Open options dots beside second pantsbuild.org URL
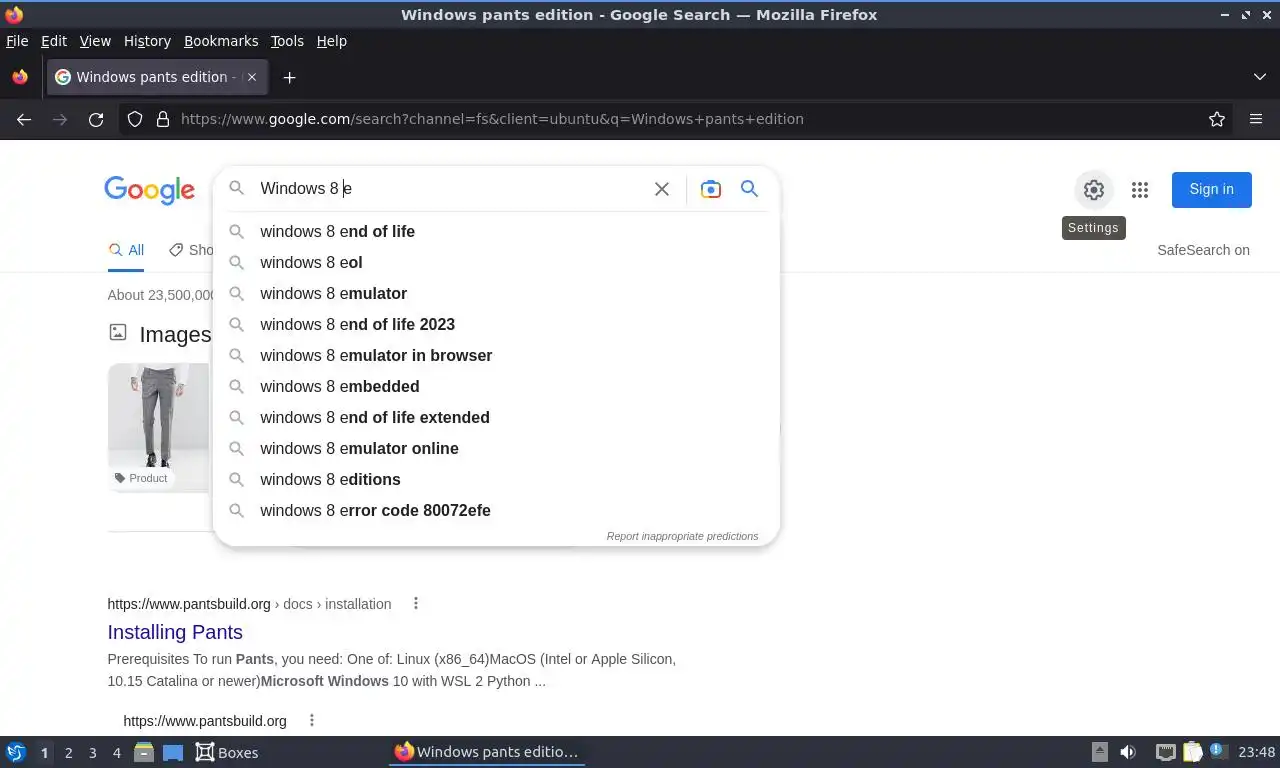1280x768 pixels. pyautogui.click(x=312, y=720)
